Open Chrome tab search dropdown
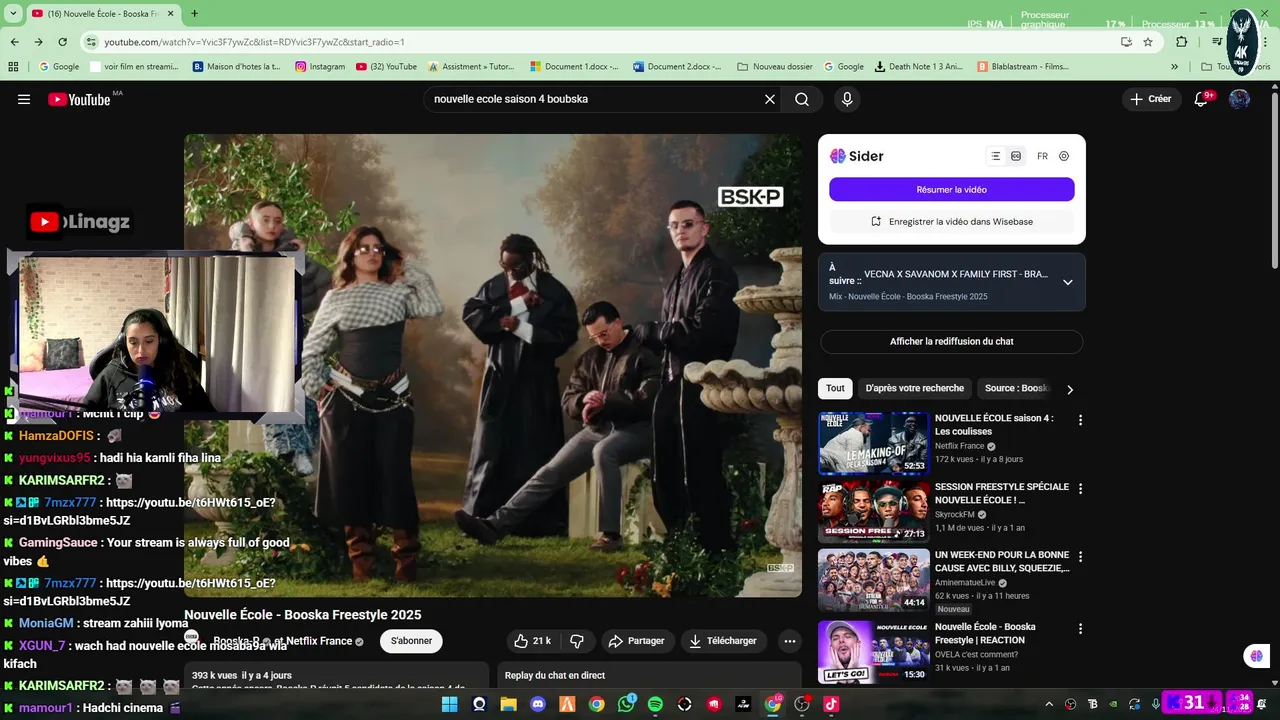 tap(14, 14)
